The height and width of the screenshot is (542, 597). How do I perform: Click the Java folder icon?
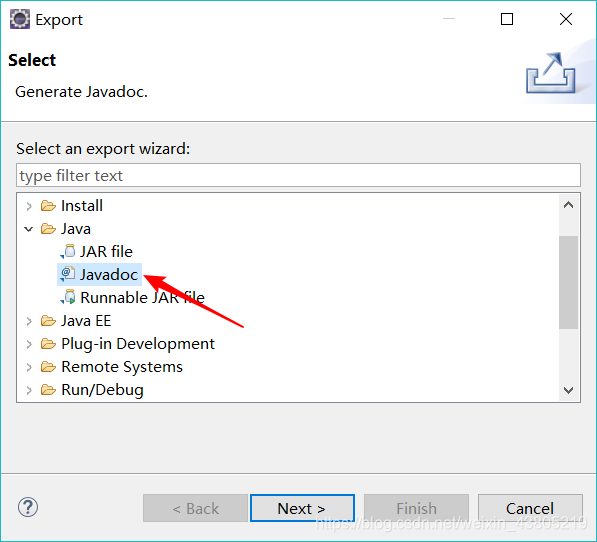(x=48, y=229)
